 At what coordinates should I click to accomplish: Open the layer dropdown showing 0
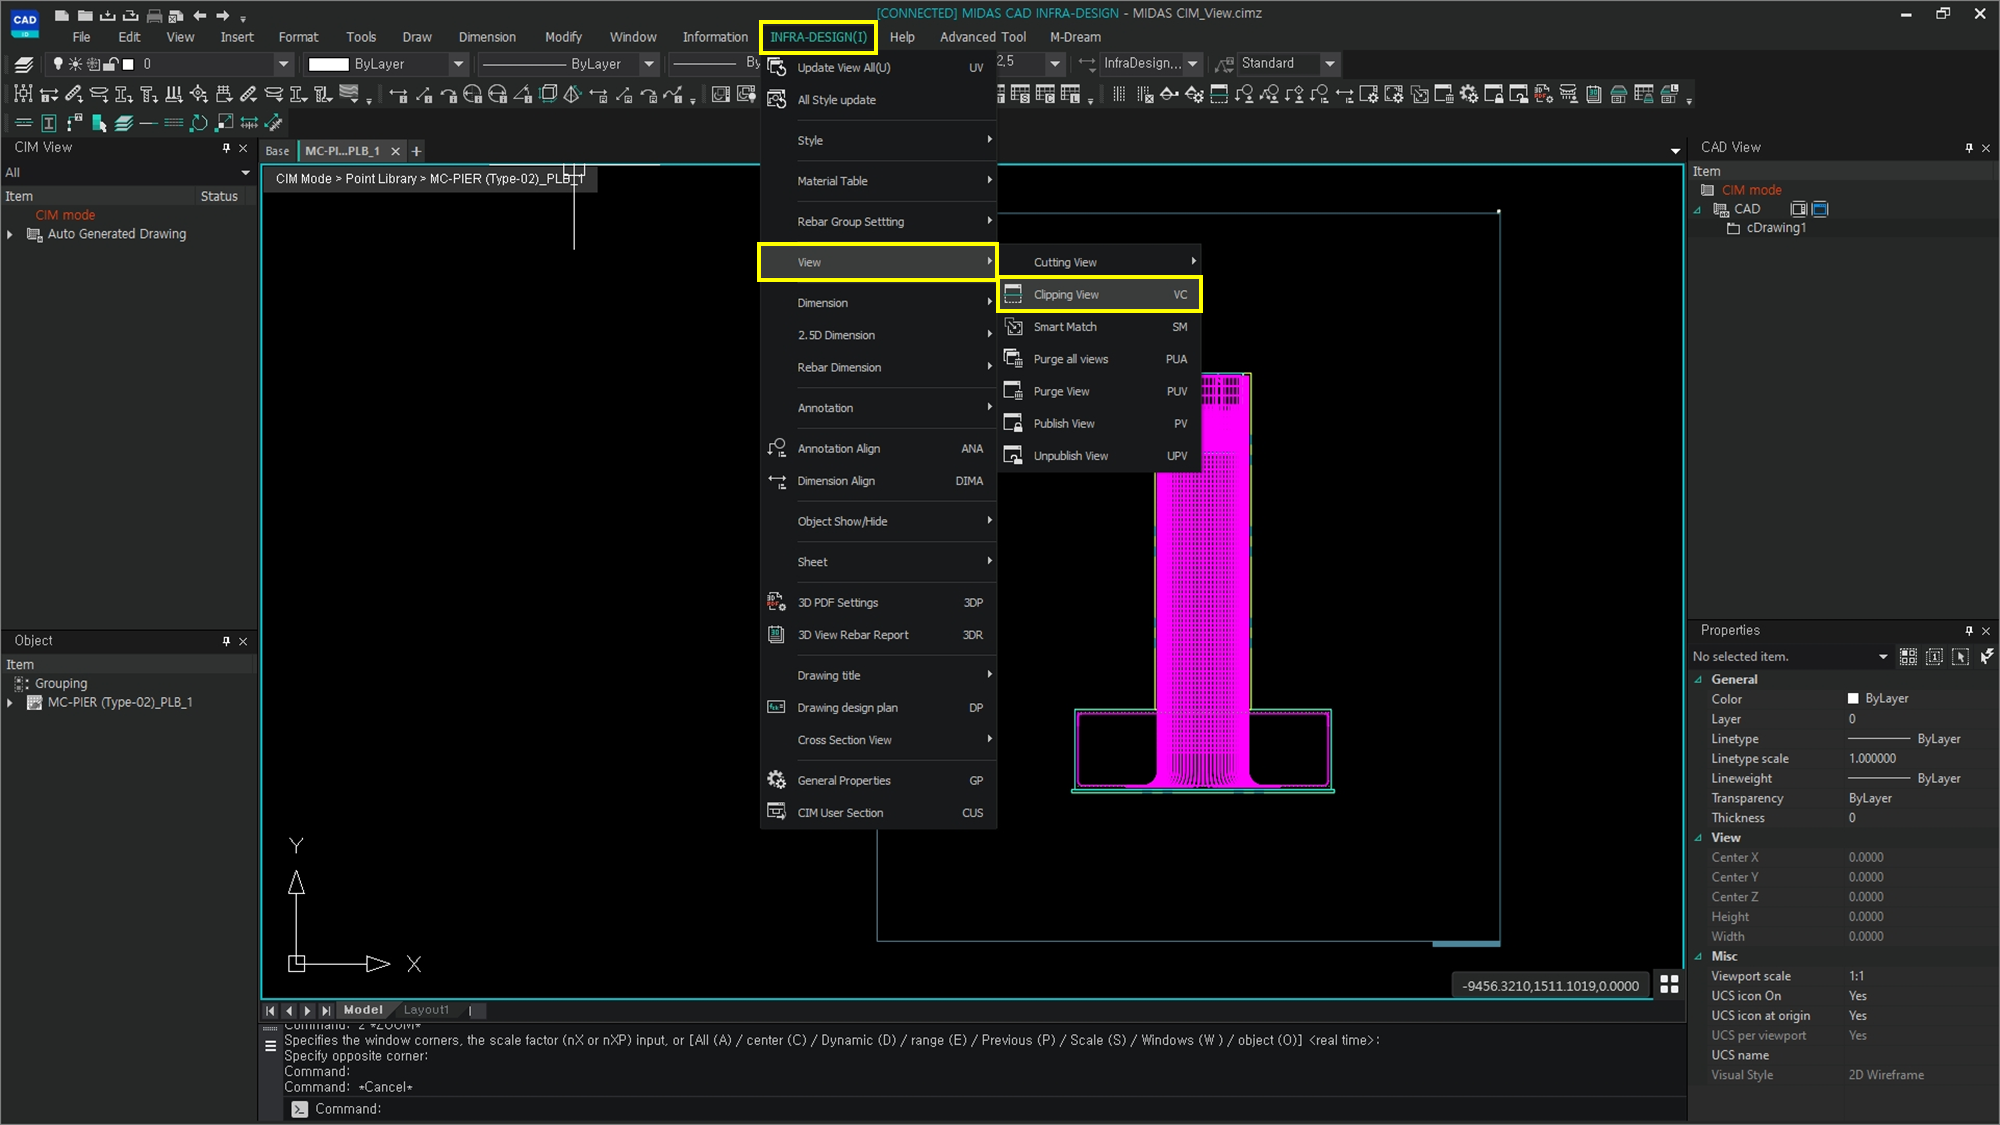[x=284, y=64]
